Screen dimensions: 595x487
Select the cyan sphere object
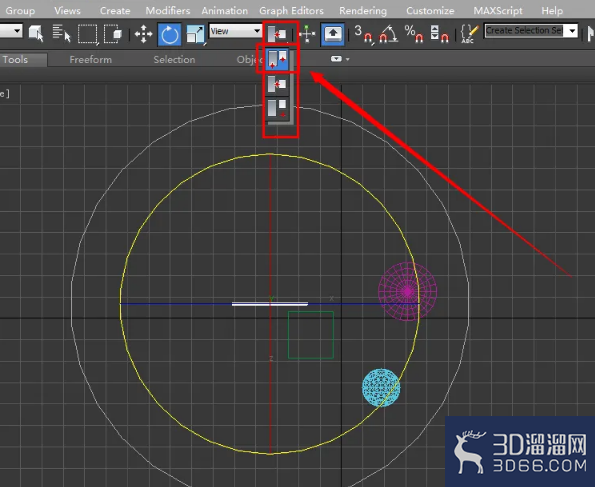tap(381, 388)
